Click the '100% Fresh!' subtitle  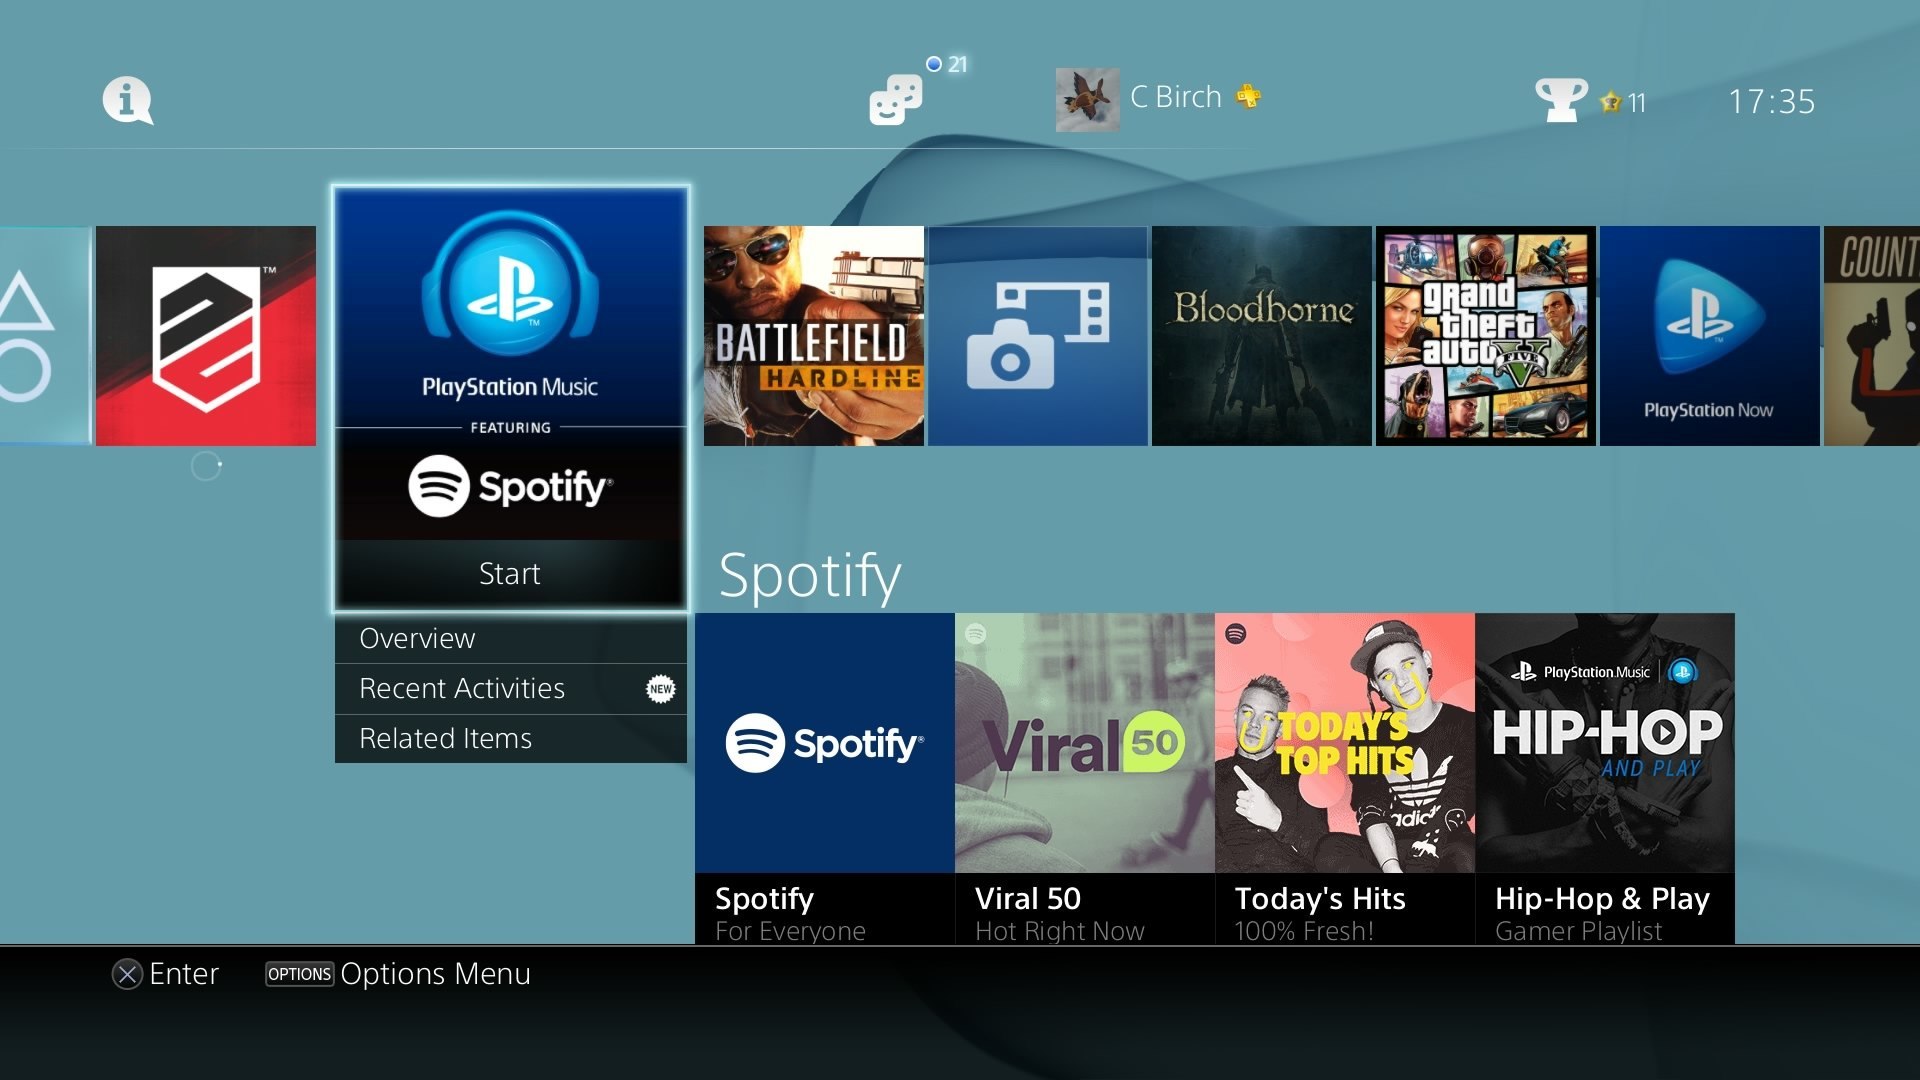point(1304,931)
